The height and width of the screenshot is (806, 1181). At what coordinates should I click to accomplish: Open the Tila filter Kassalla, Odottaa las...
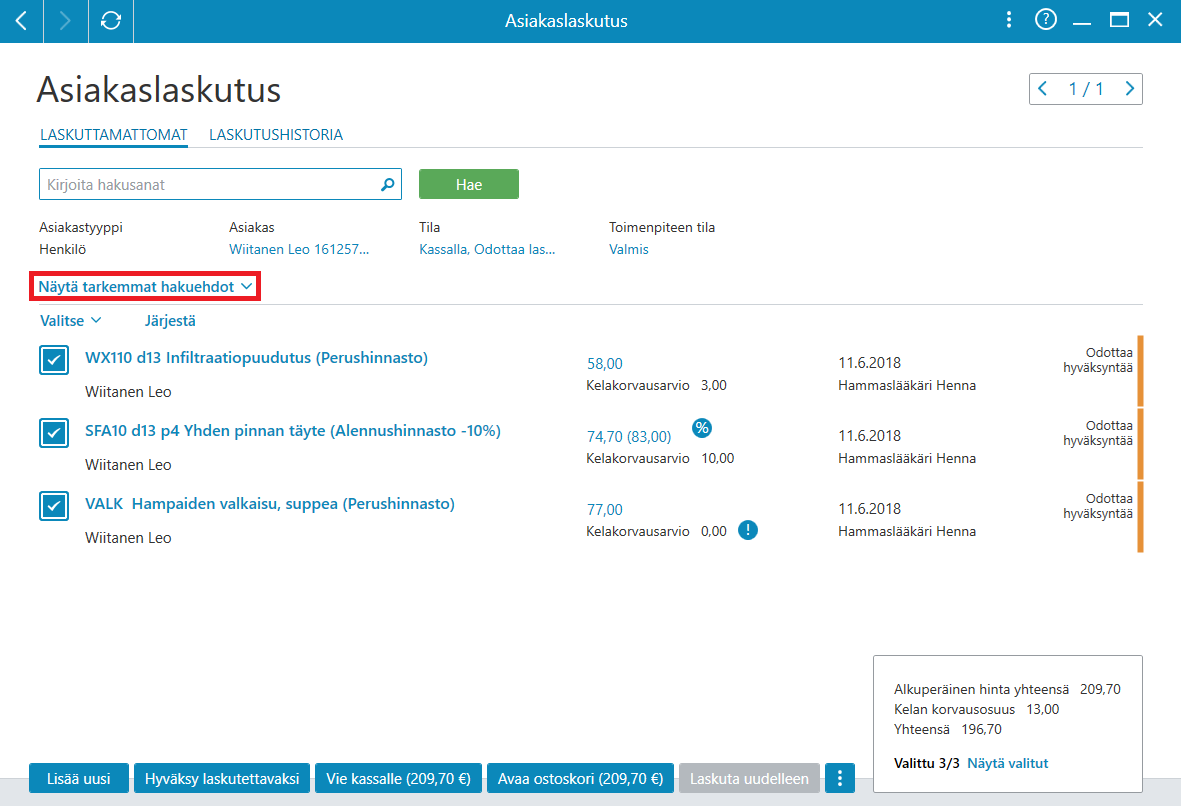(487, 249)
